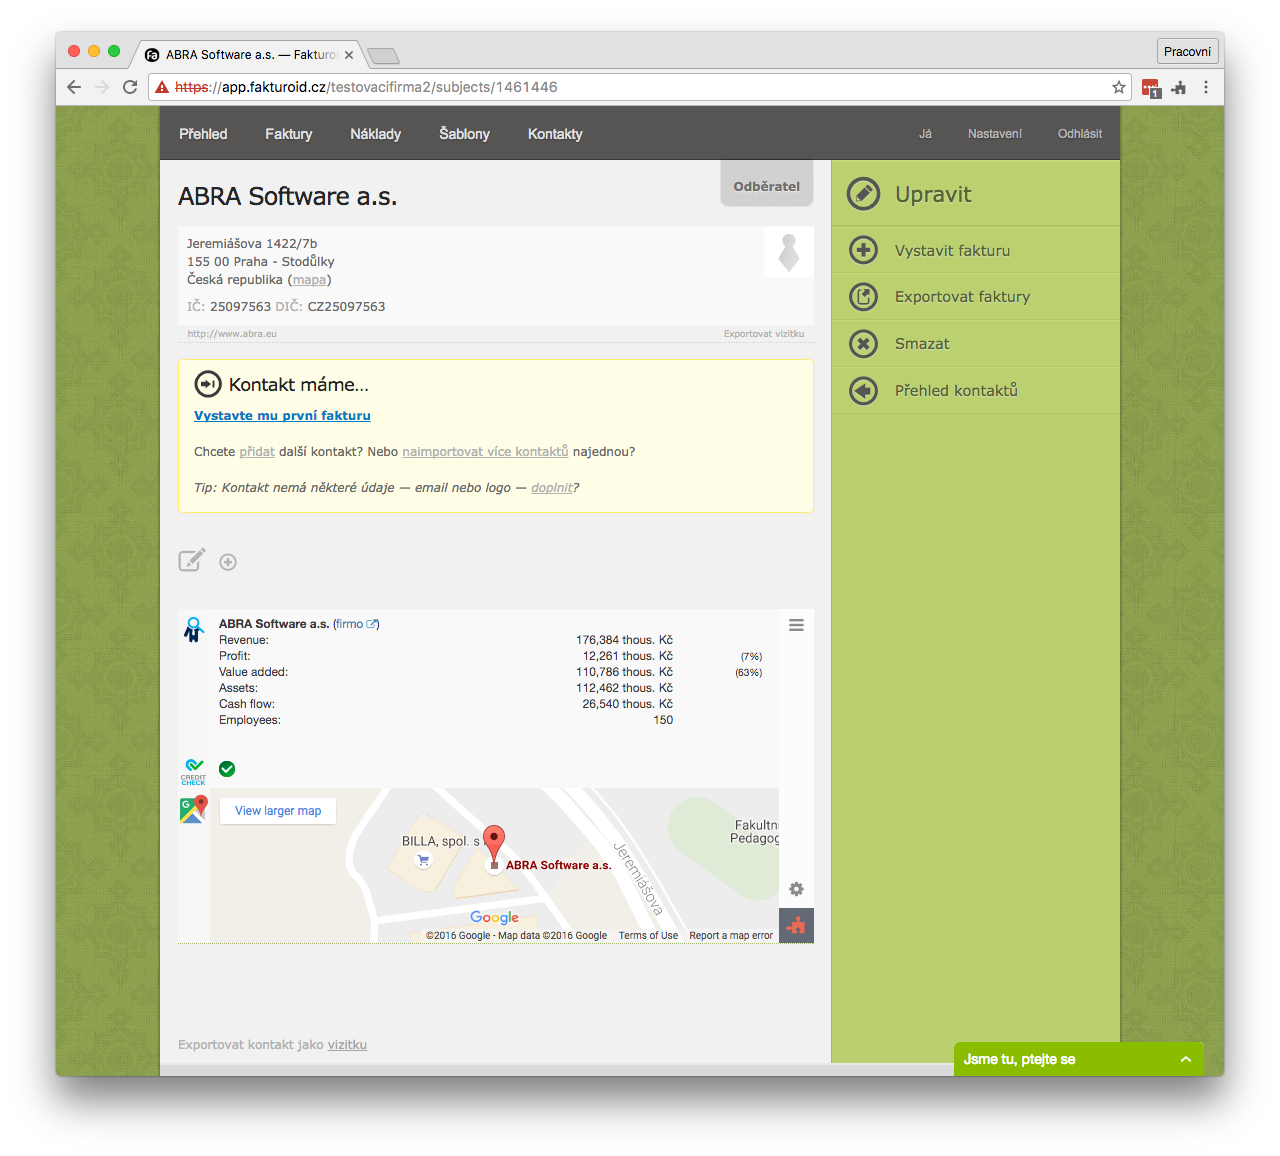The width and height of the screenshot is (1280, 1156).
Task: Click the mapa link in address
Action: [309, 280]
